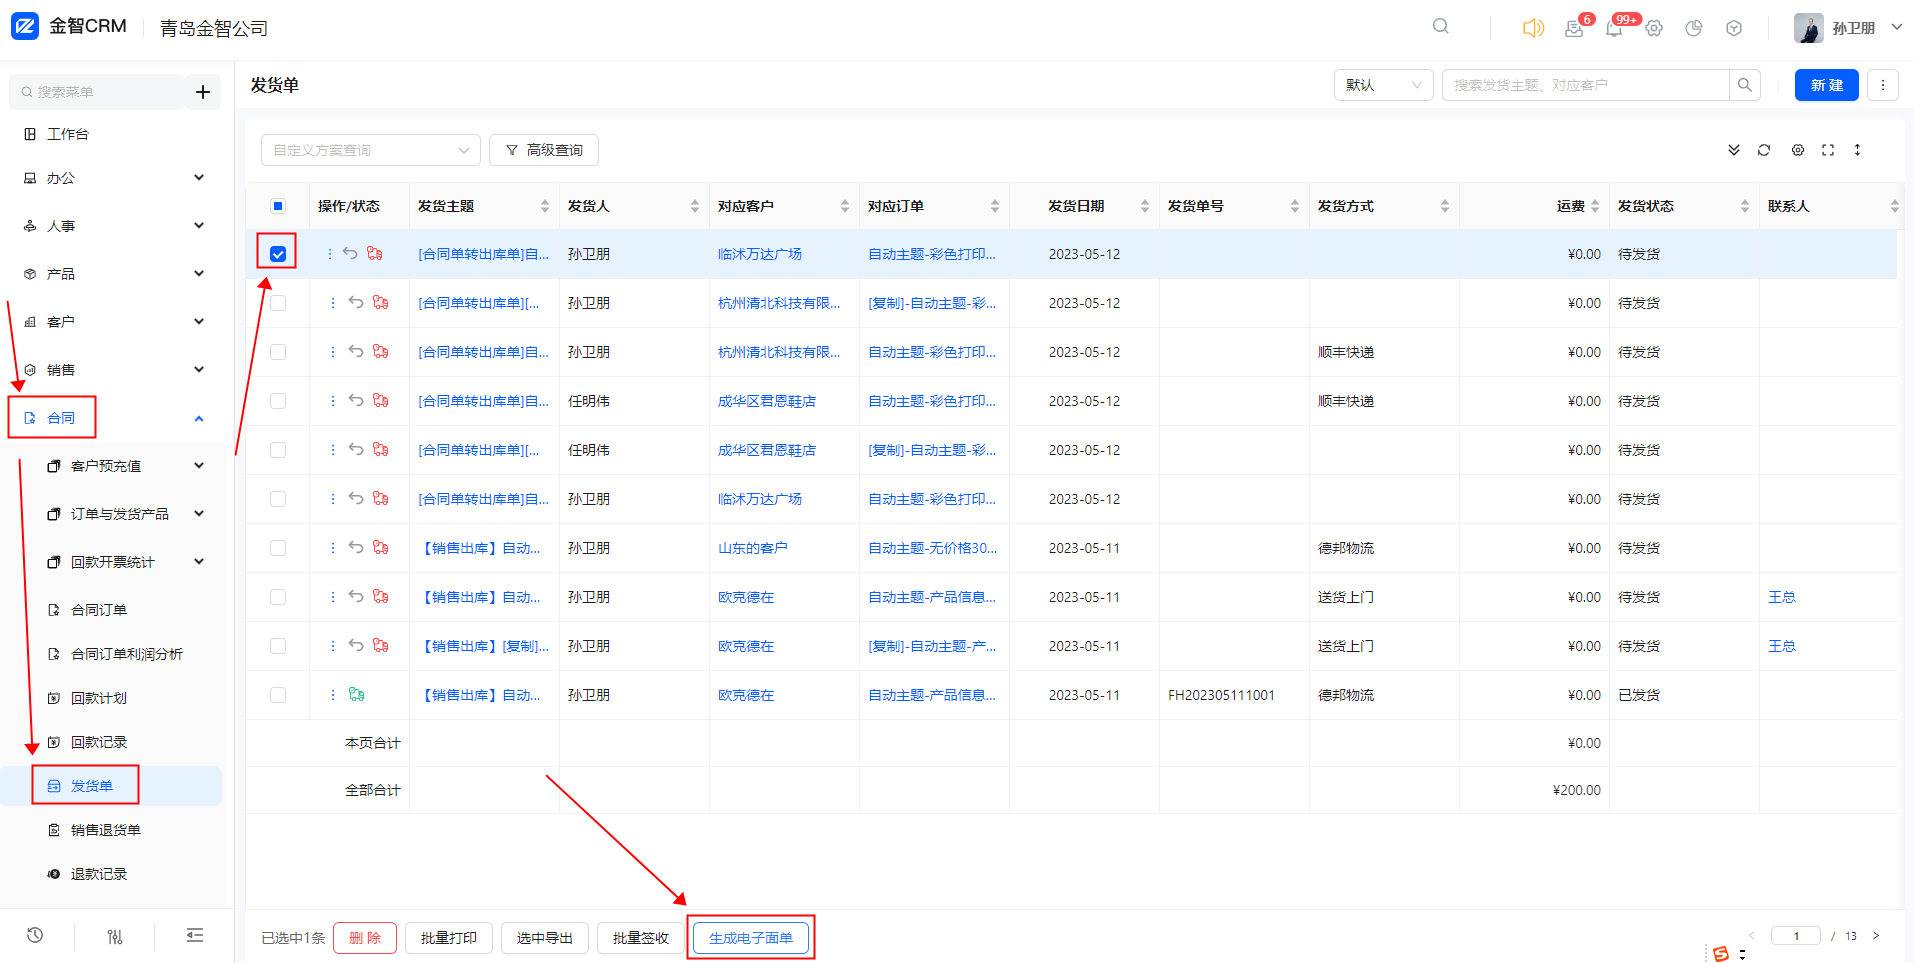
Task: Click the 高级查询 button
Action: coord(544,150)
